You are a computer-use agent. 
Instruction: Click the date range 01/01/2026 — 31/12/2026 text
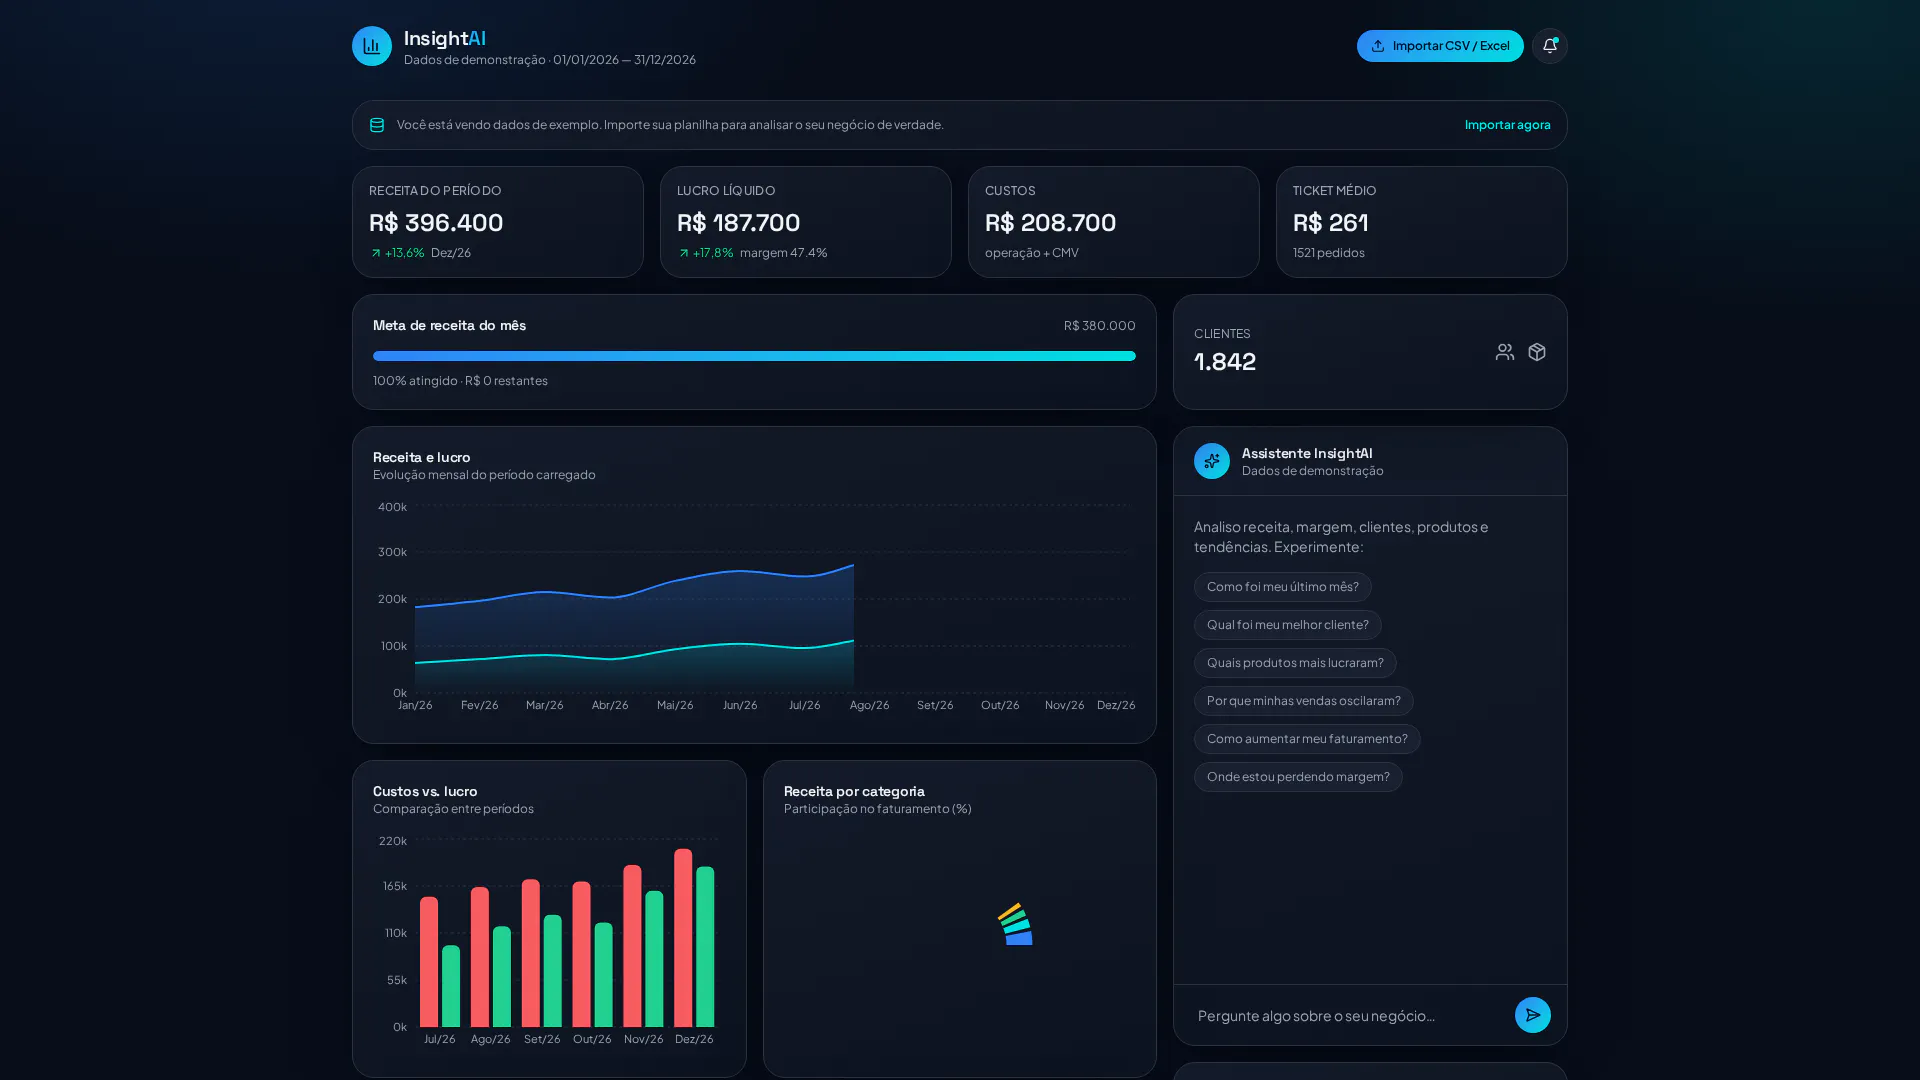point(624,60)
